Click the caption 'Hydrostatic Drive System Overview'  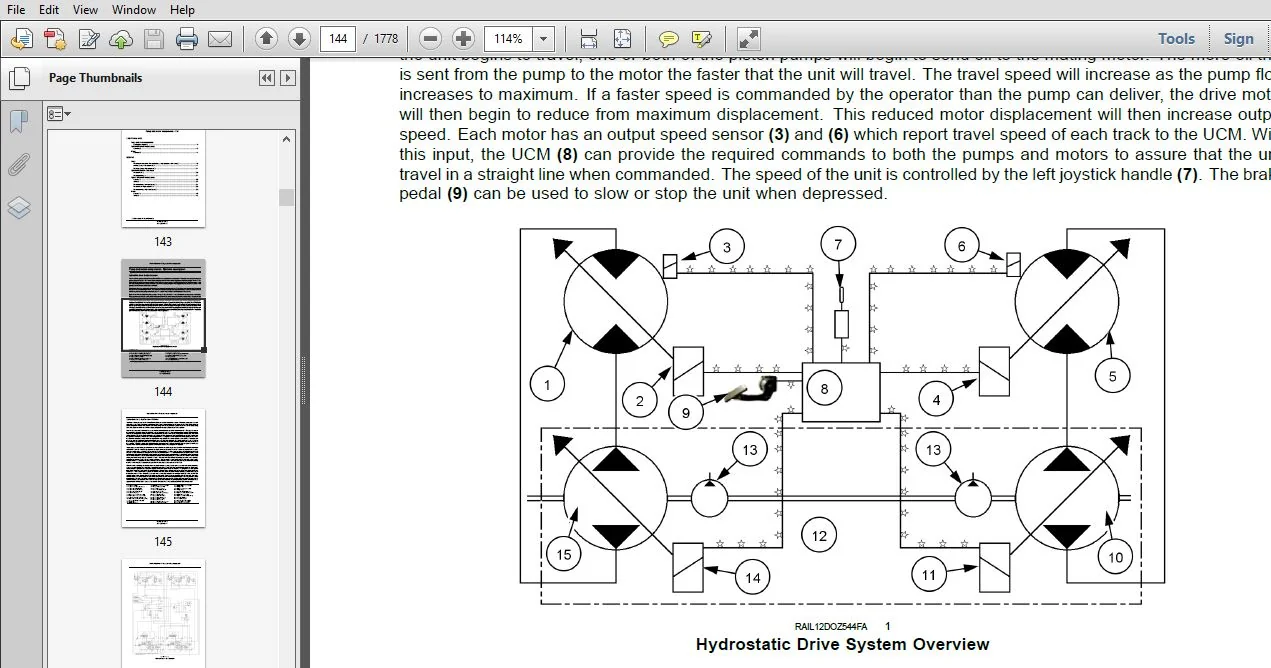coord(843,645)
